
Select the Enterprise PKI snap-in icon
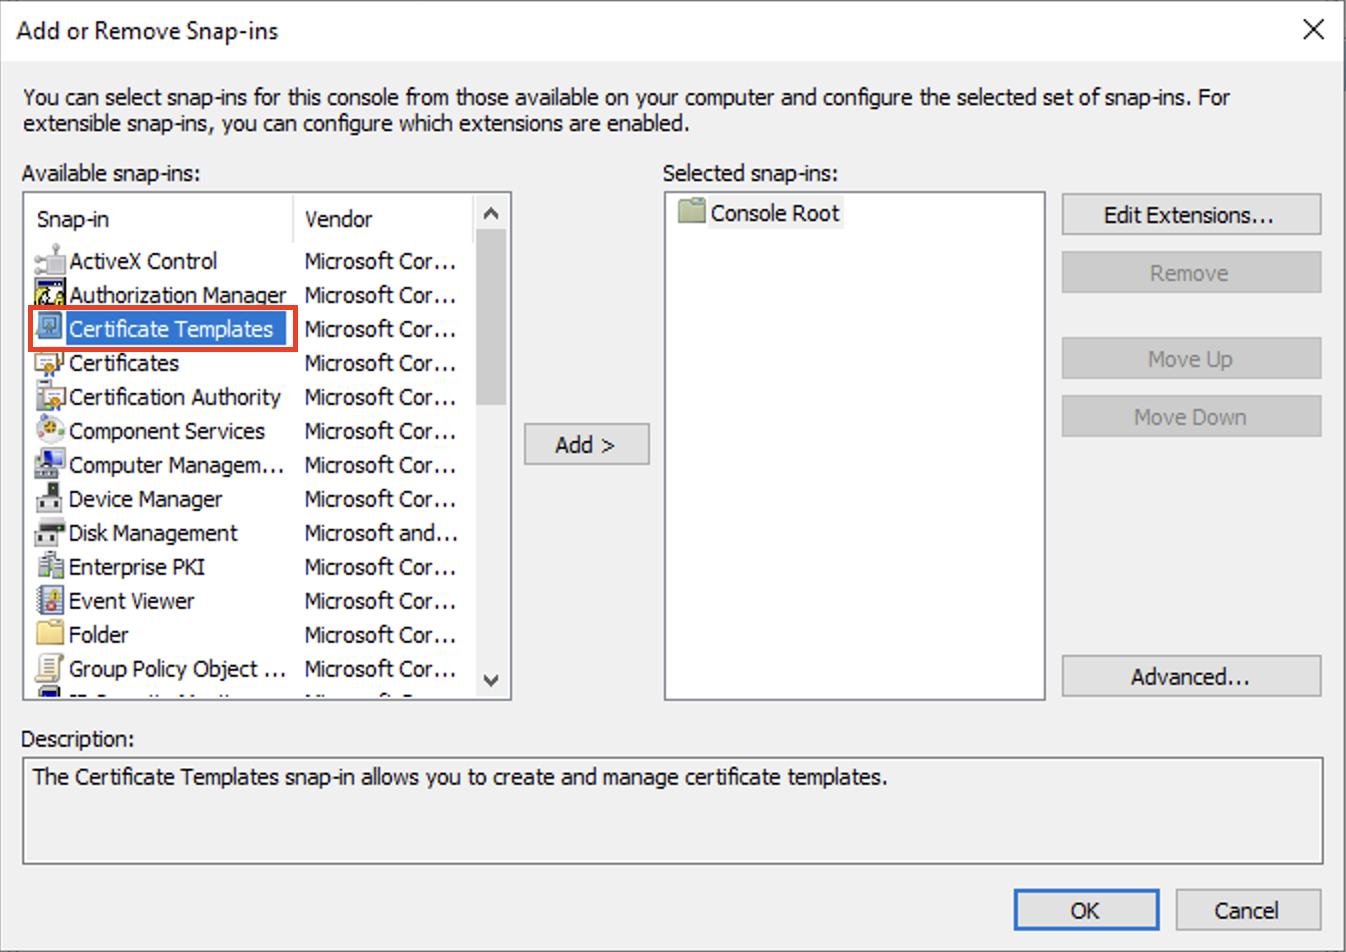tap(50, 567)
